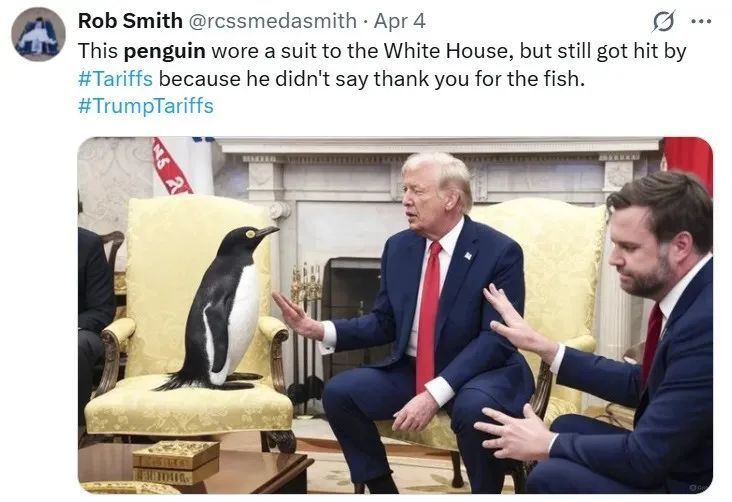Click the long red tie of seated man
This screenshot has height=502, width=732.
tap(429, 318)
